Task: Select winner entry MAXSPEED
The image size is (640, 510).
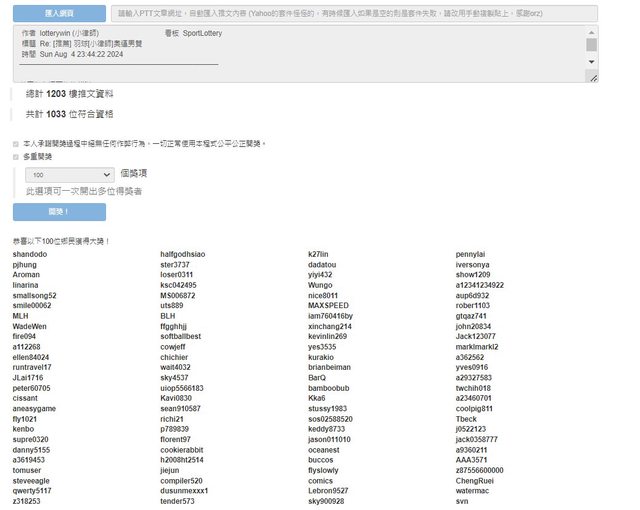Action: pos(328,306)
